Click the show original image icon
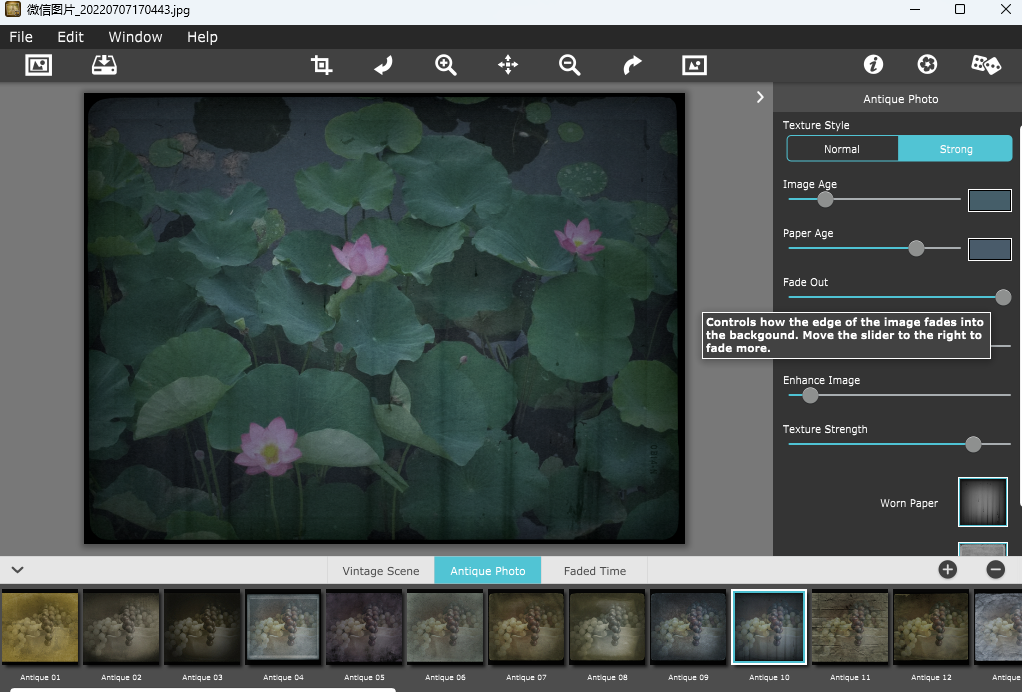 coord(694,65)
